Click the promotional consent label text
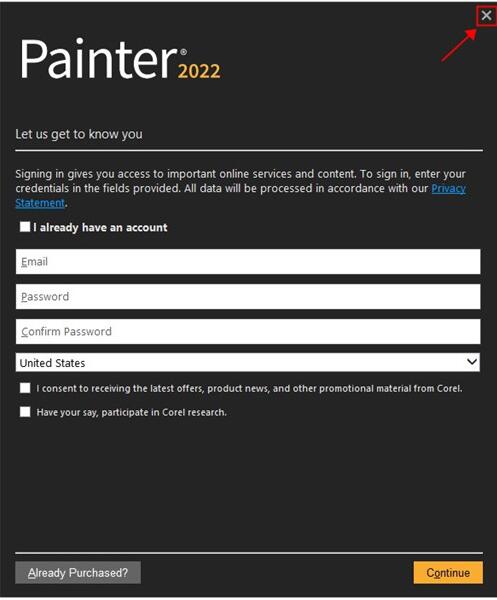This screenshot has width=497, height=600. [x=249, y=388]
